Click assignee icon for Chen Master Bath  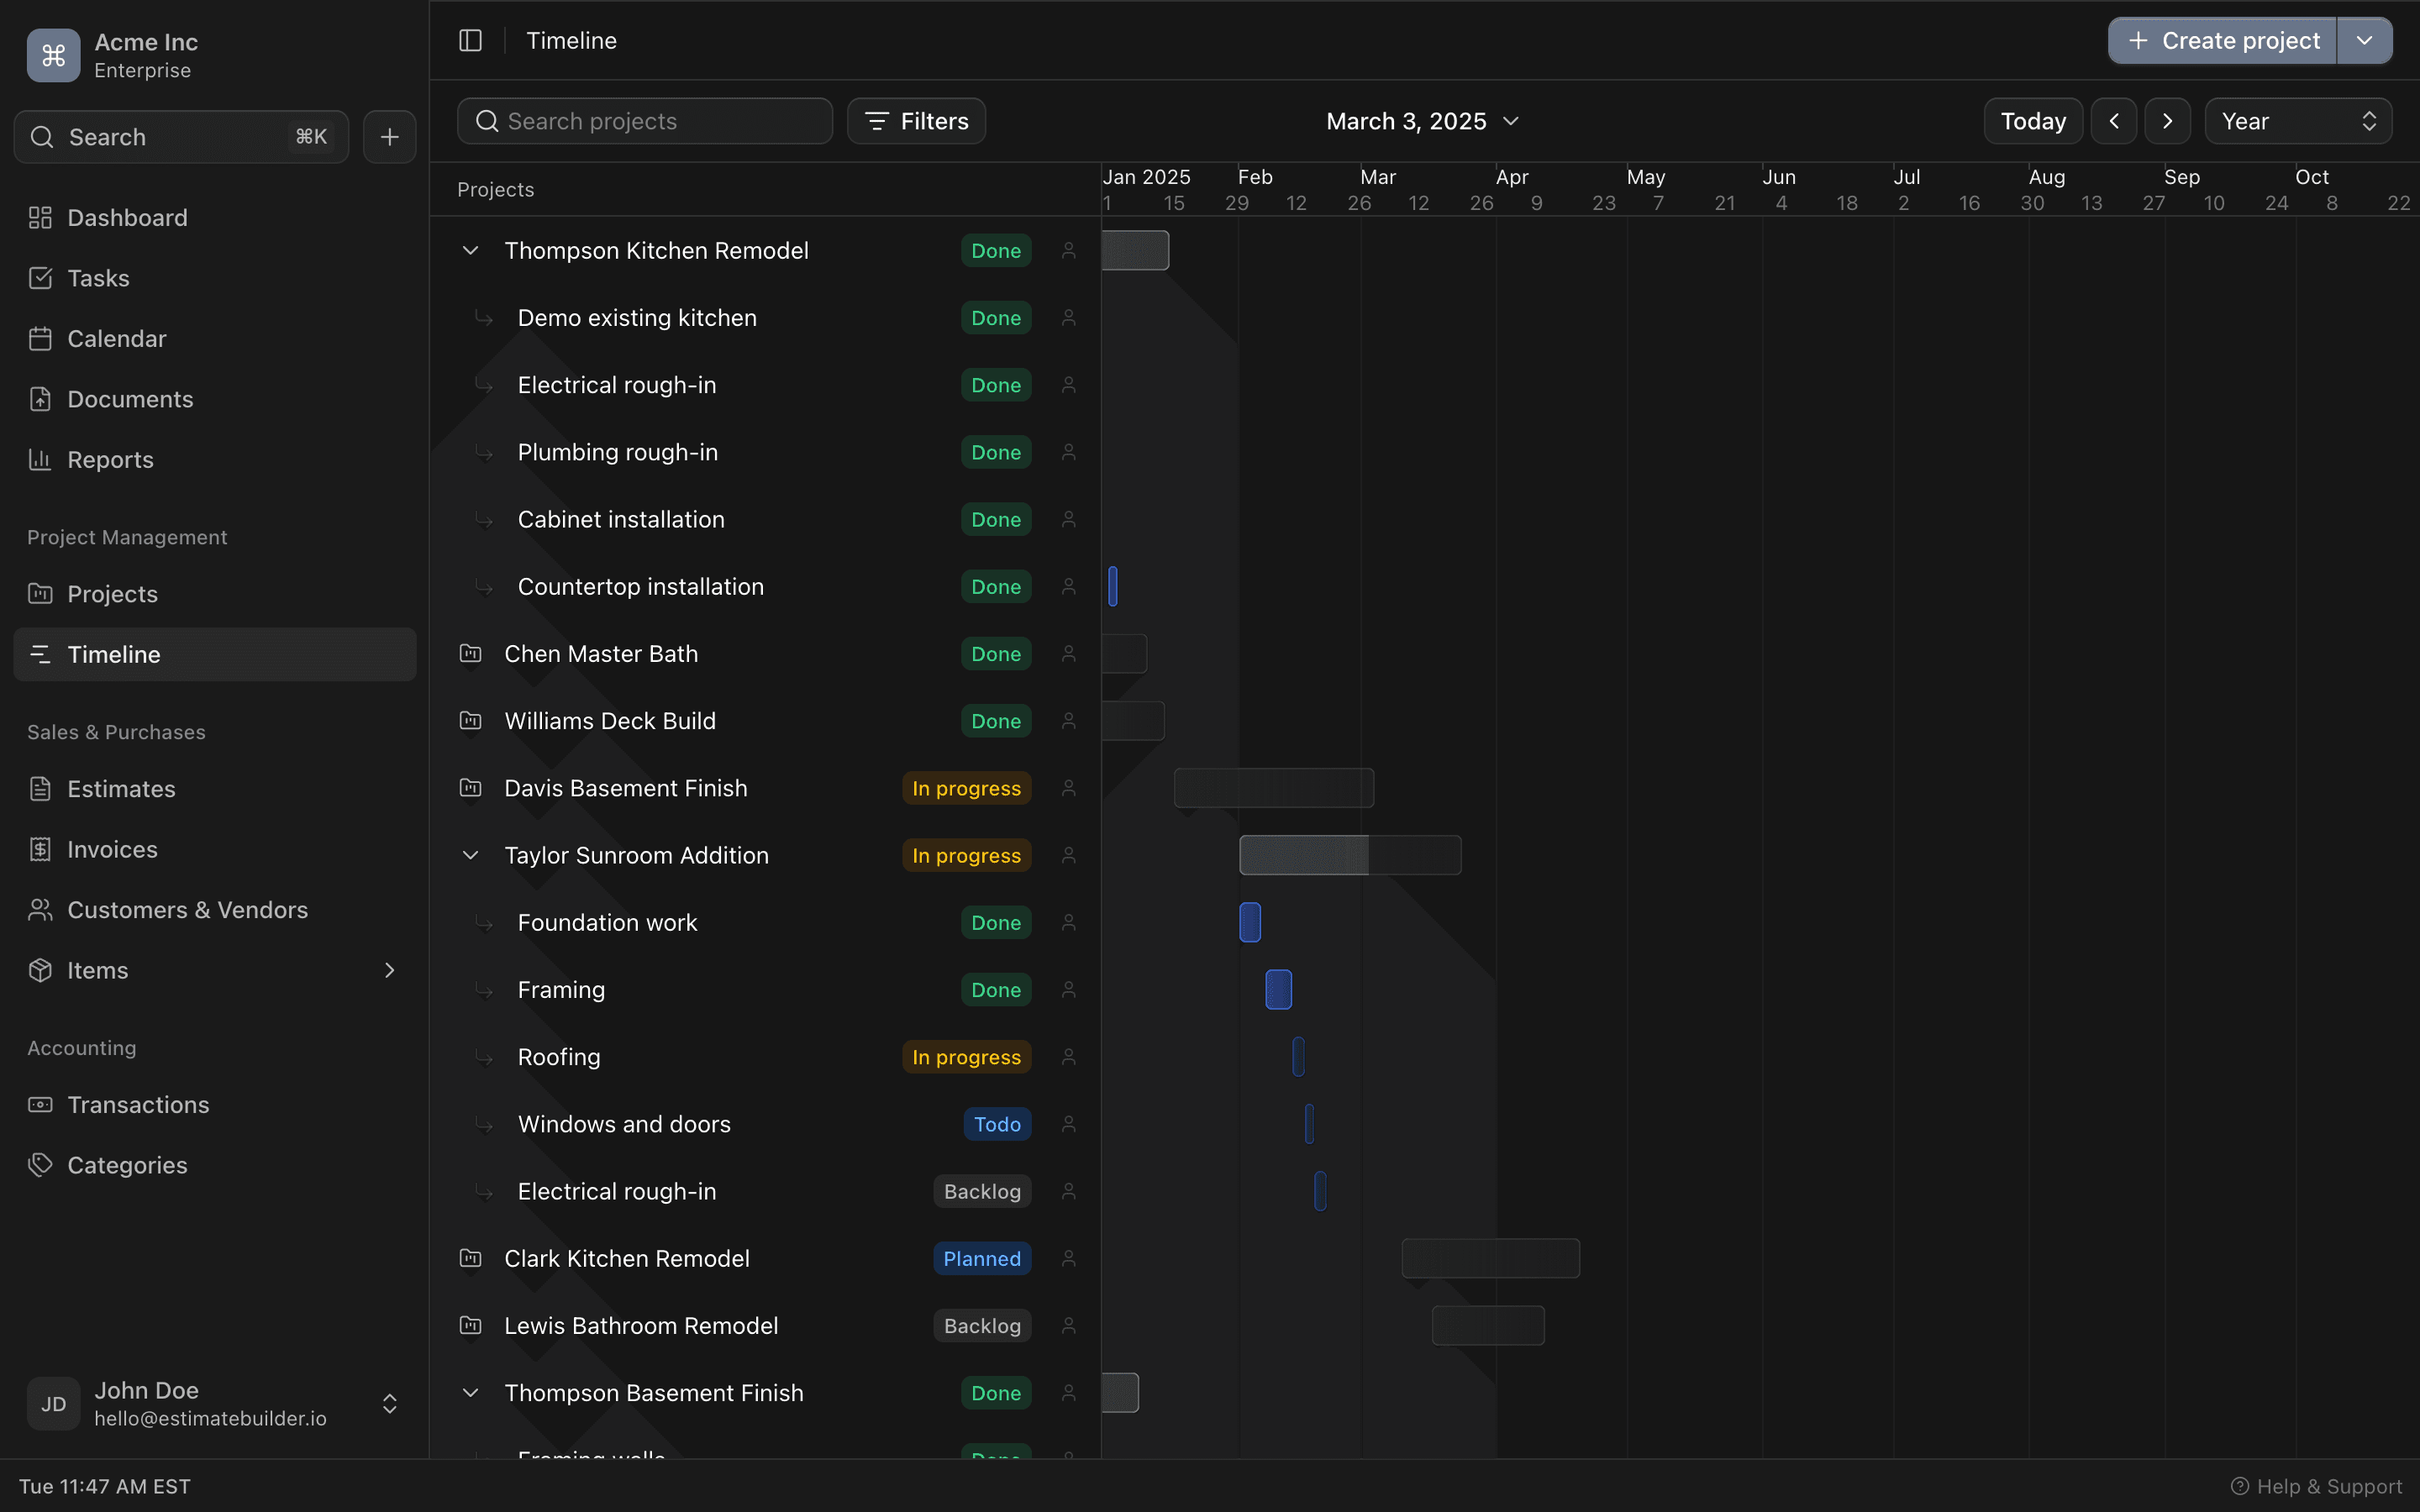(x=1068, y=654)
